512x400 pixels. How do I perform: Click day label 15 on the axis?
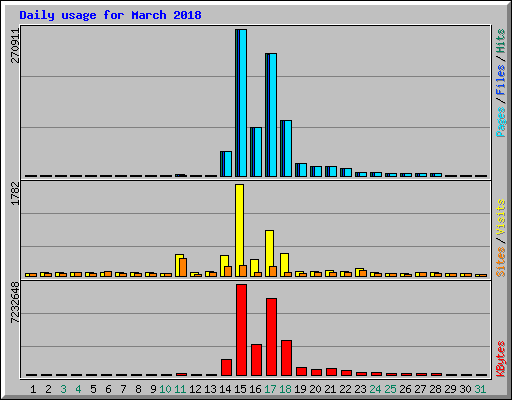click(240, 389)
